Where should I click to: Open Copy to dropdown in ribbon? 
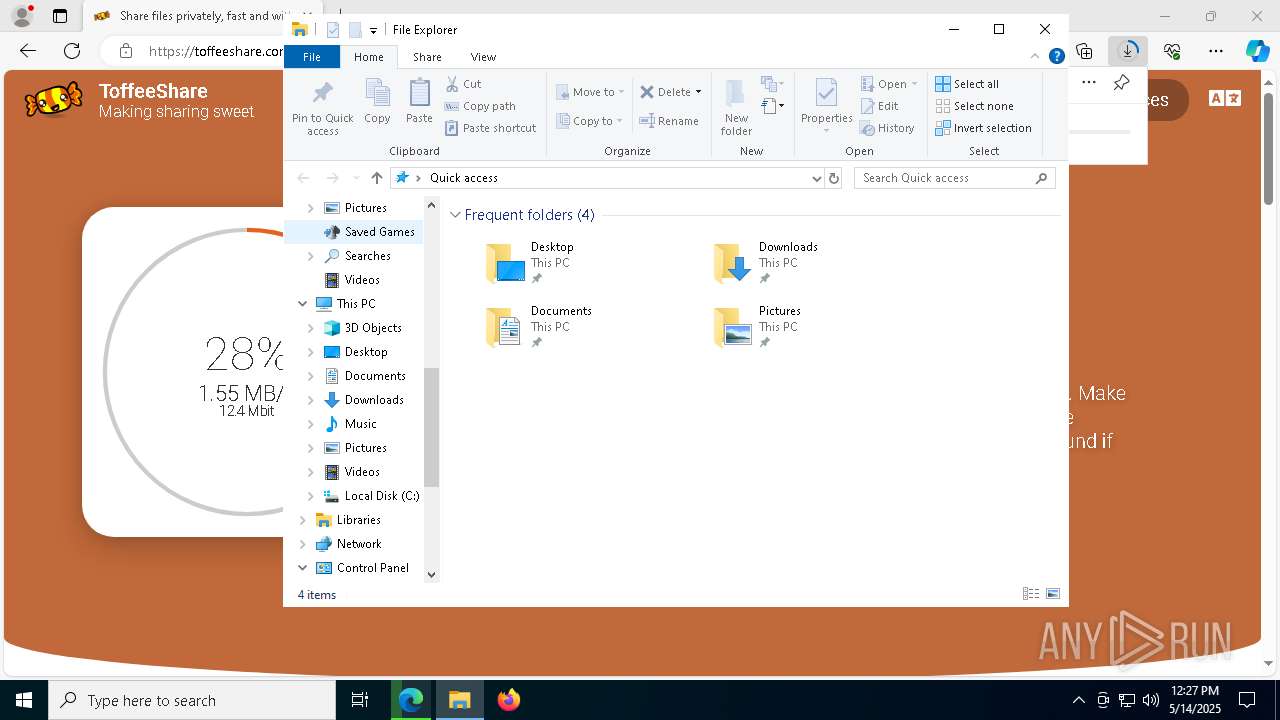[x=590, y=121]
